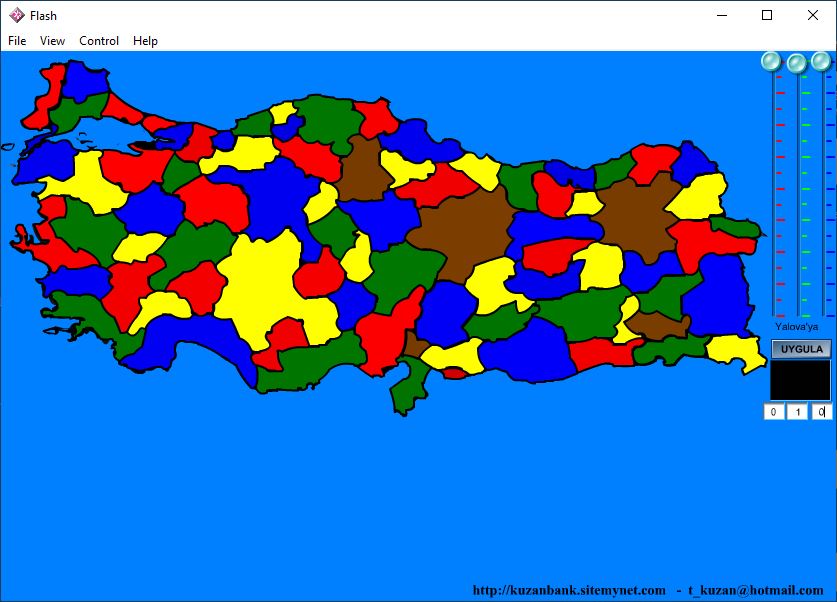Click the green channel slider knob
837x602 pixels.
click(796, 63)
